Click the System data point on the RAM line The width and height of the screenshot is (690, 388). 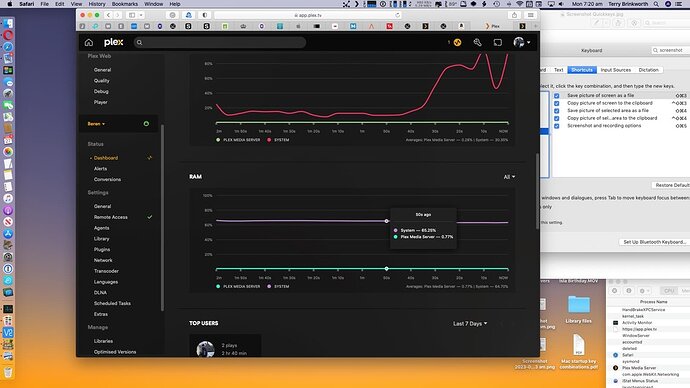click(386, 221)
